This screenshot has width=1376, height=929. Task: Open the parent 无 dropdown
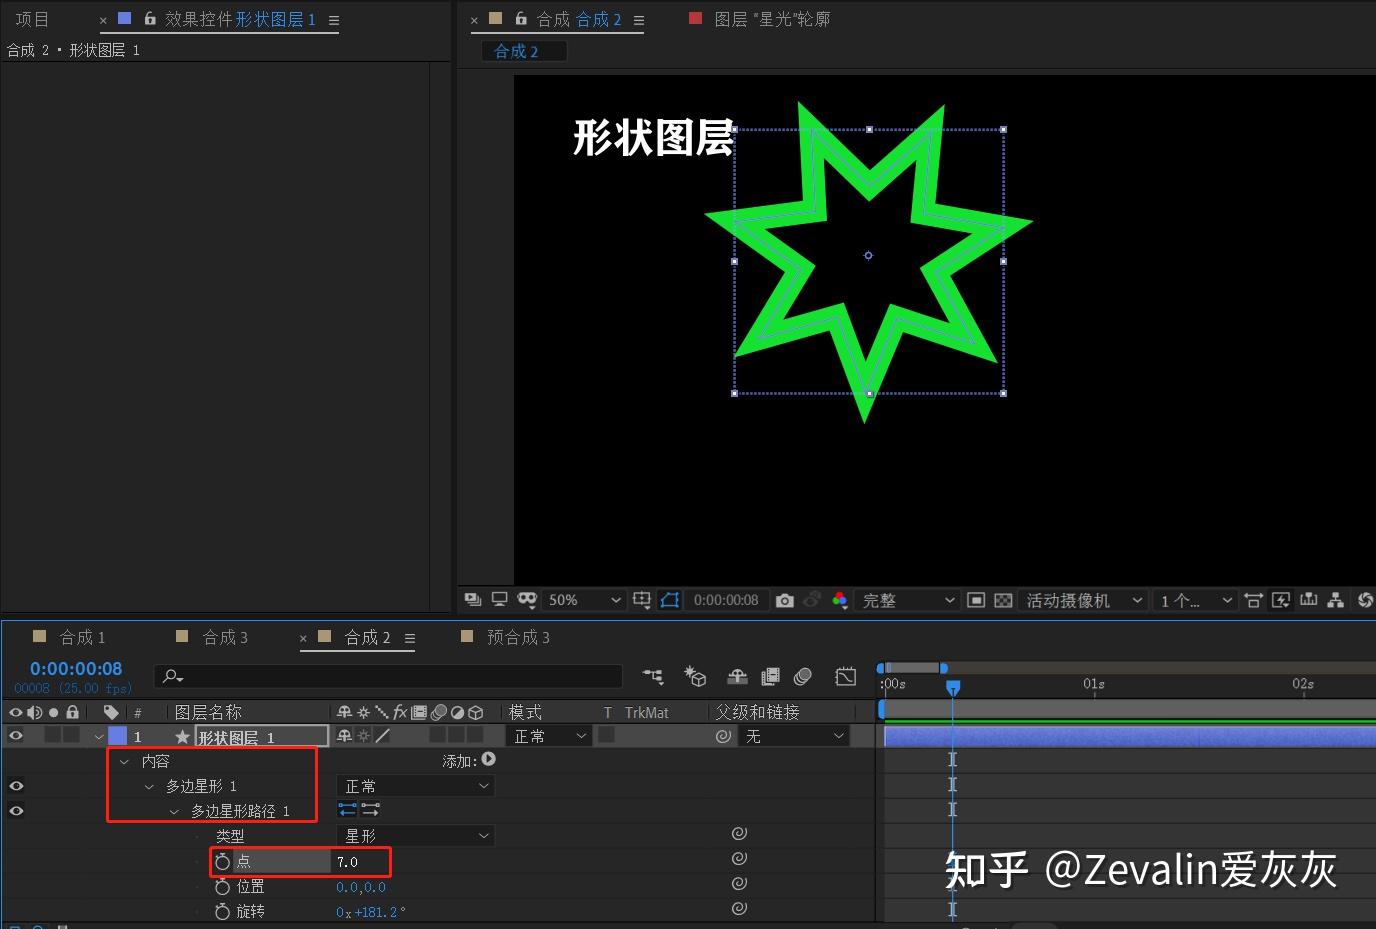[794, 736]
